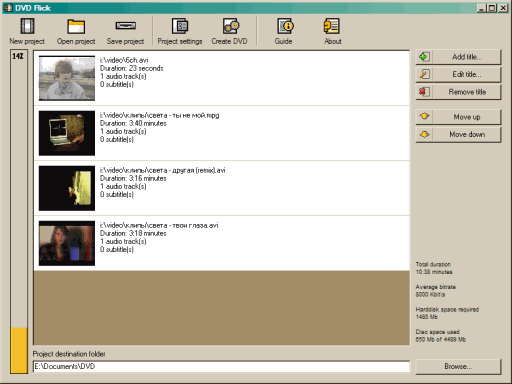This screenshot has width=512, height=384.
Task: Select the 'ты не мой.mpg' title thumbnail
Action: point(67,133)
